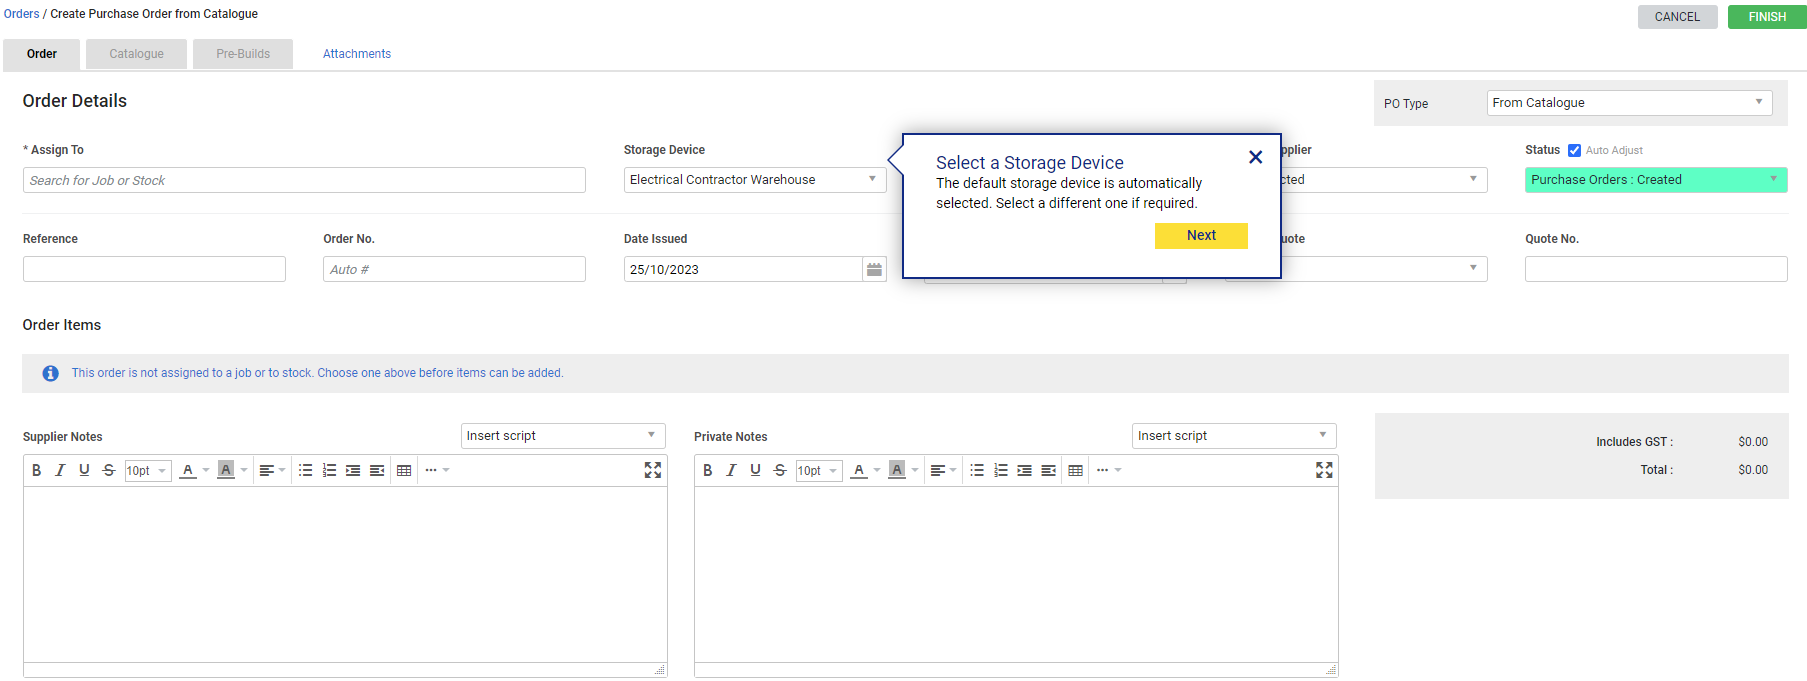Apply strikethrough in Supplier Notes editor
Viewport: 1807px width, 681px height.
coord(109,470)
